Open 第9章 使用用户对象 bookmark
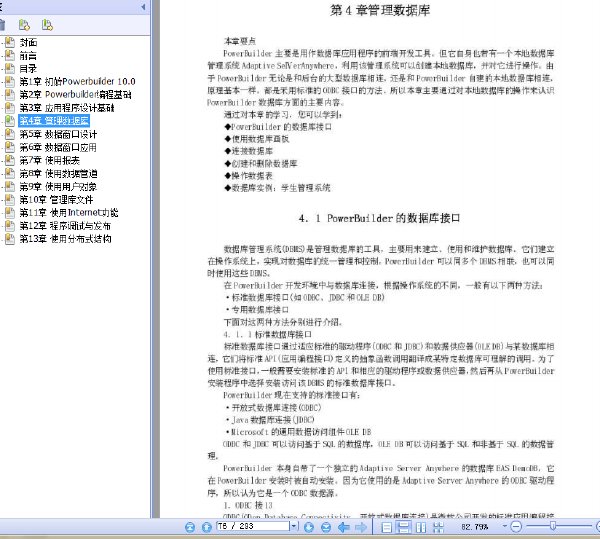The height and width of the screenshot is (539, 600). (58, 187)
